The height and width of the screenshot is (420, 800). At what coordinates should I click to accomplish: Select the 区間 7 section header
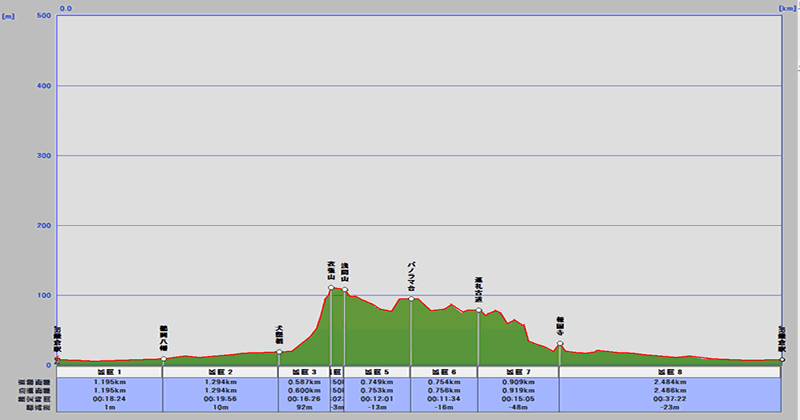click(x=517, y=372)
